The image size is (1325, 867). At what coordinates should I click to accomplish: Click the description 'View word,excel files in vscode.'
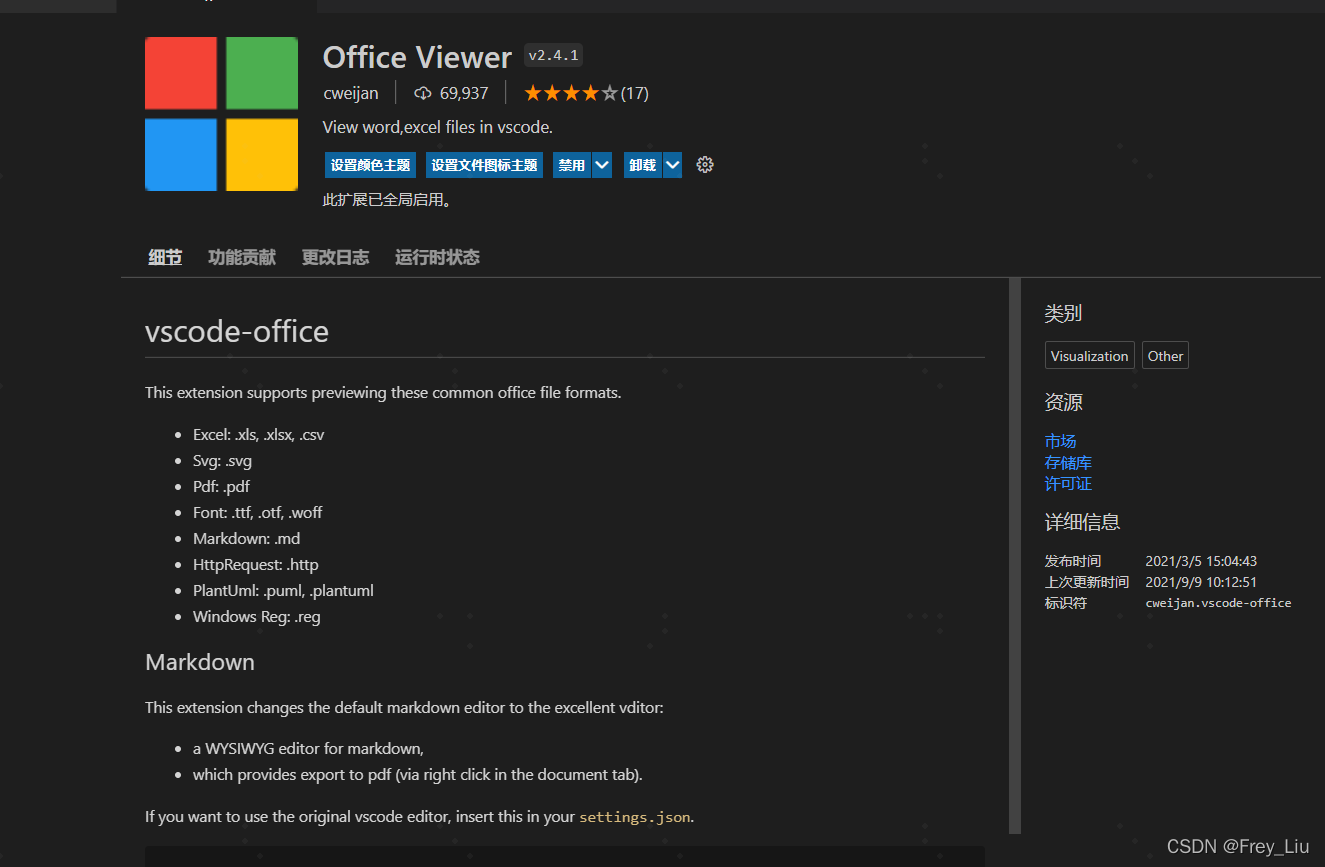coord(438,128)
